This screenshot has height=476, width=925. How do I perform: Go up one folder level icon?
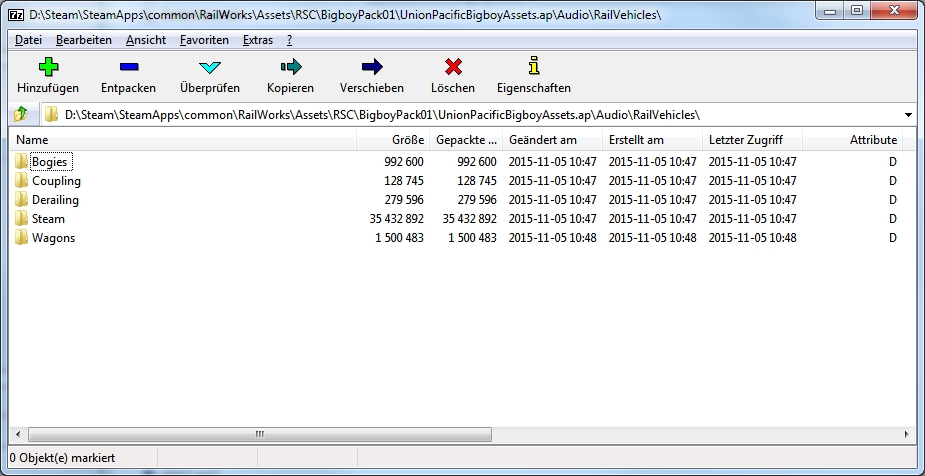pyautogui.click(x=21, y=114)
